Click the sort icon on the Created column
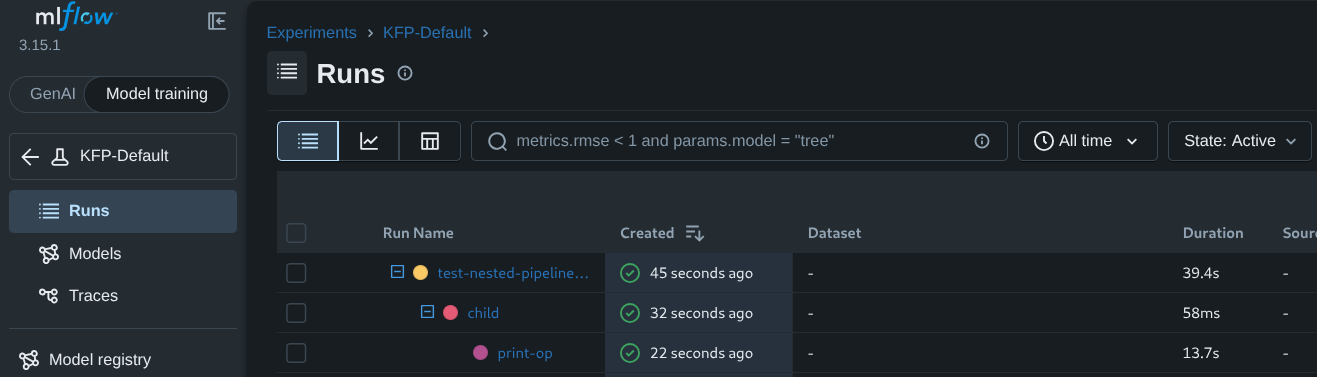The image size is (1317, 377). [695, 233]
